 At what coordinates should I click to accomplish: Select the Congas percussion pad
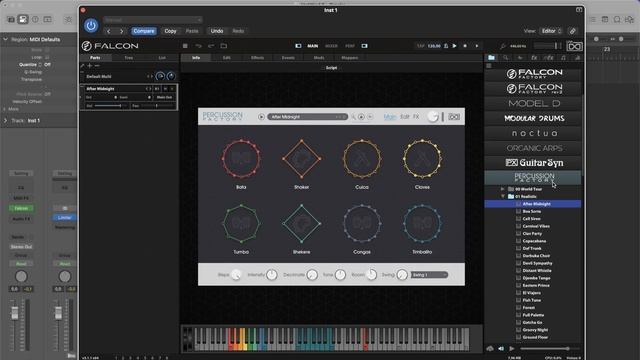362,224
